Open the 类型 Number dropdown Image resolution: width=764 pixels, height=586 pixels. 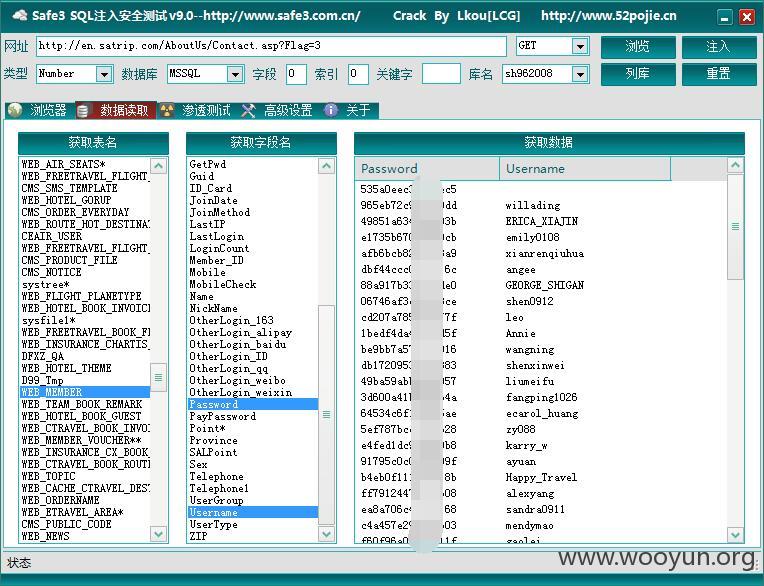point(104,74)
